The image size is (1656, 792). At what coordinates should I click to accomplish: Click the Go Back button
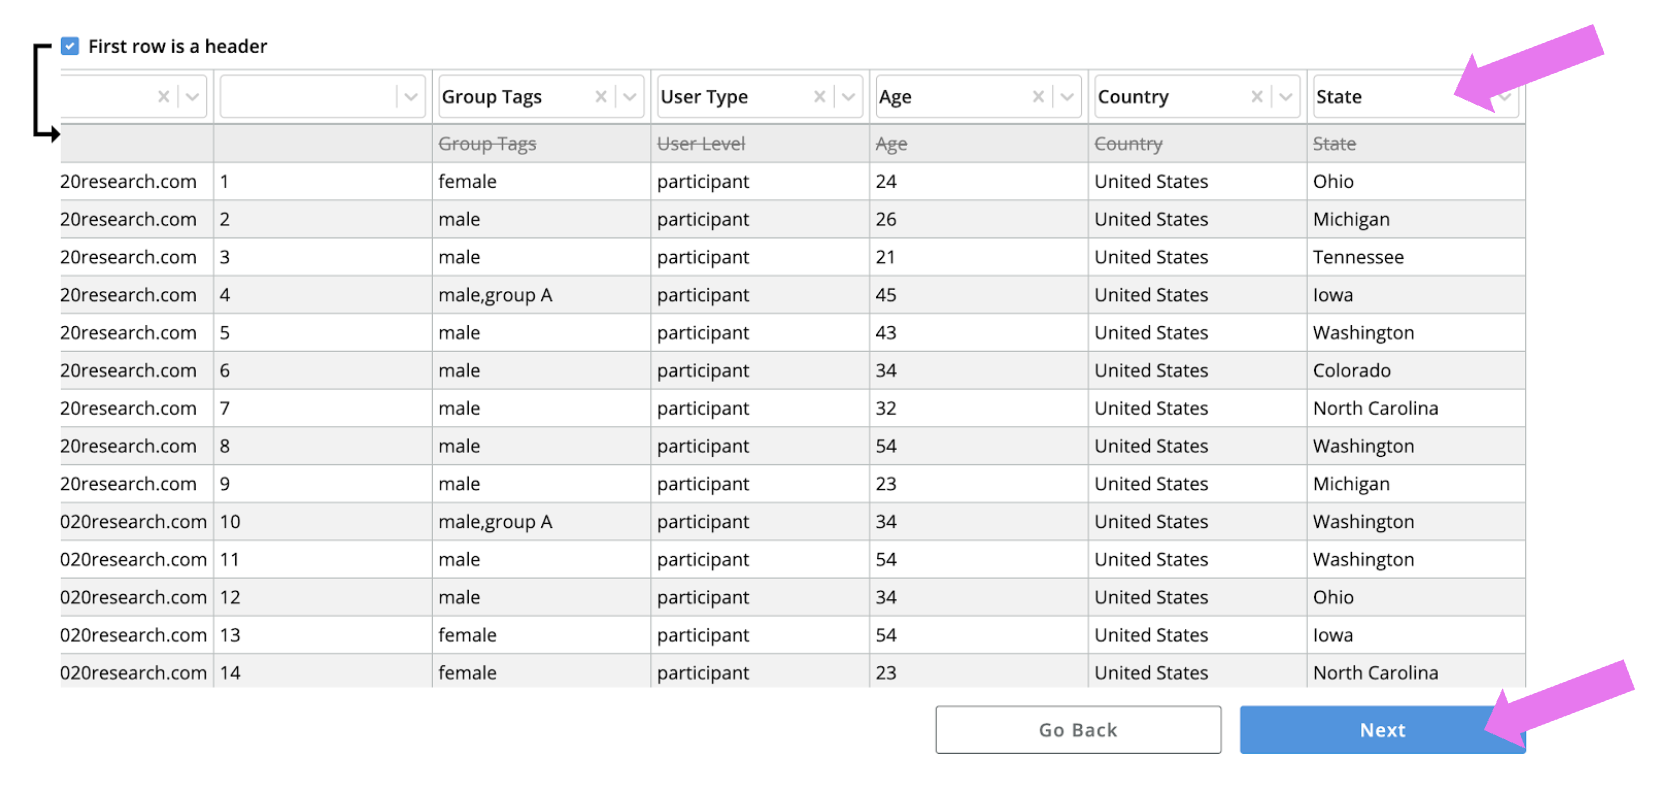1078,730
